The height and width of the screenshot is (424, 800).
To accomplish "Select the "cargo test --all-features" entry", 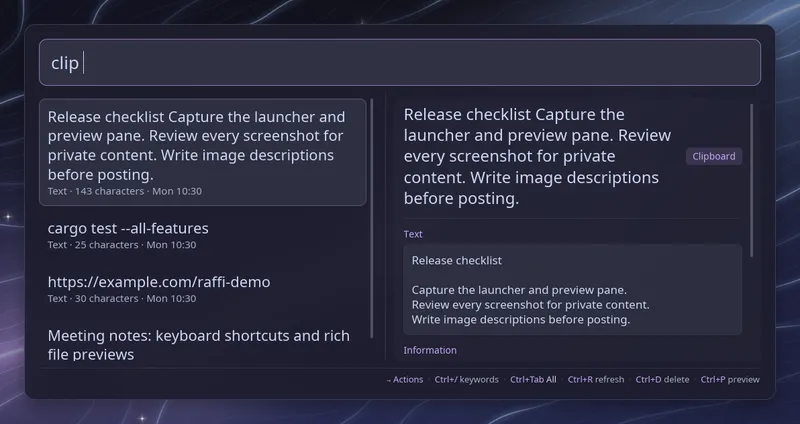I will click(203, 235).
